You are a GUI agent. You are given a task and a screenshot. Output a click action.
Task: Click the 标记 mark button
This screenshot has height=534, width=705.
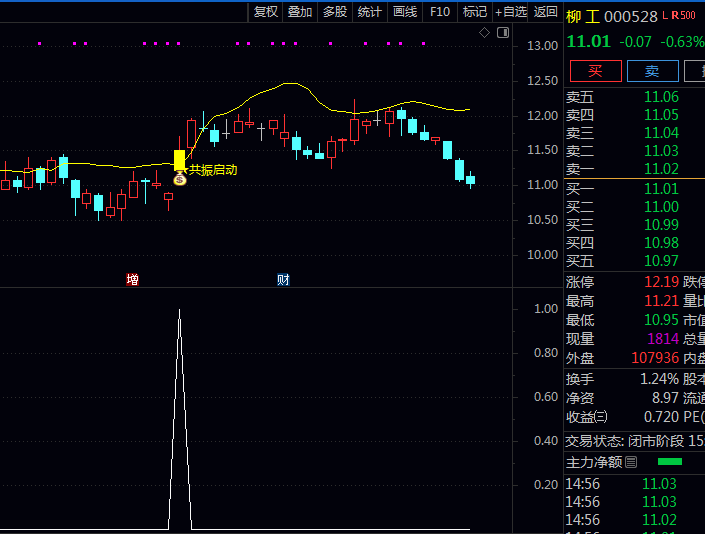pyautogui.click(x=475, y=12)
